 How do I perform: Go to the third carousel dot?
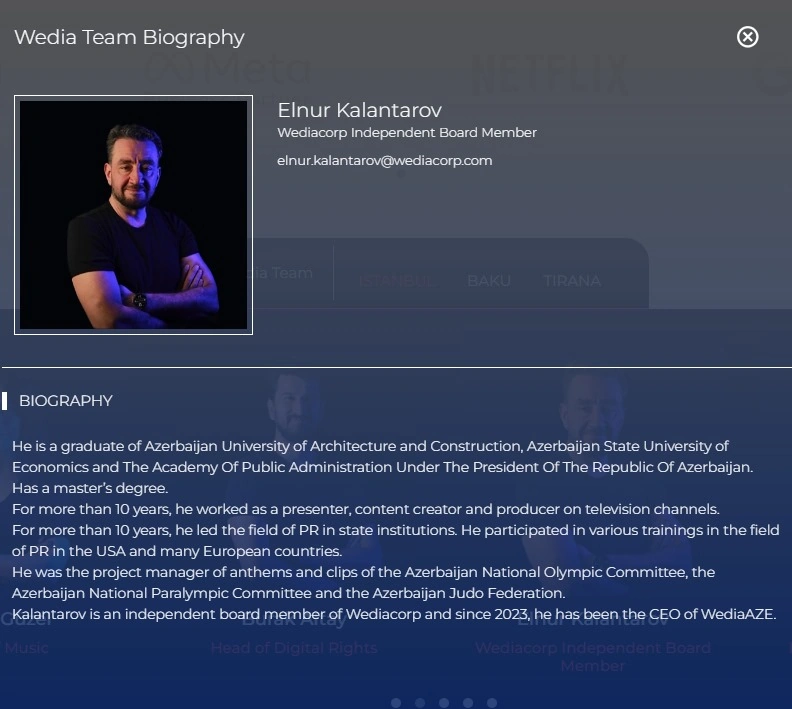[444, 702]
